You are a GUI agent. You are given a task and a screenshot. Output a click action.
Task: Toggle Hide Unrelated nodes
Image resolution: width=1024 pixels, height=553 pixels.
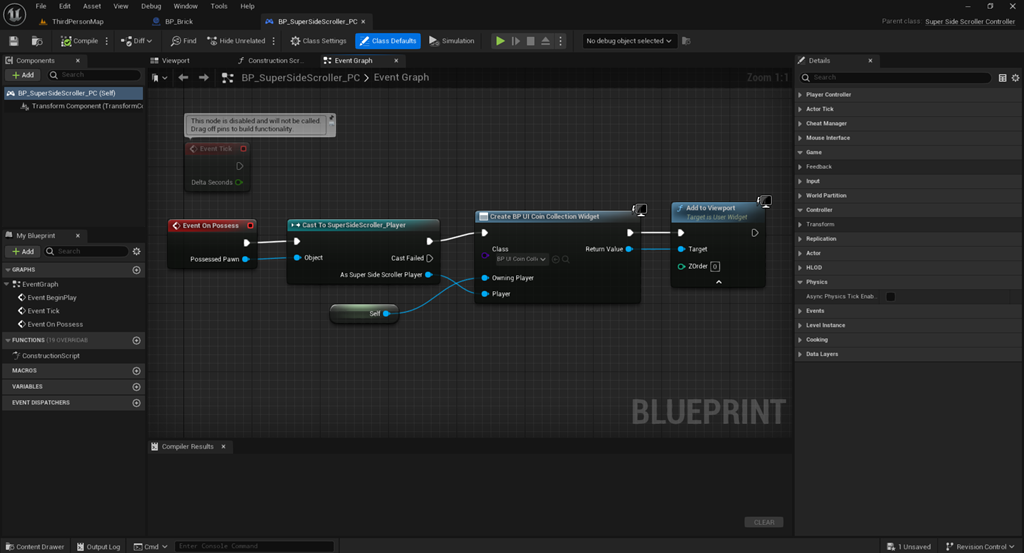[236, 41]
